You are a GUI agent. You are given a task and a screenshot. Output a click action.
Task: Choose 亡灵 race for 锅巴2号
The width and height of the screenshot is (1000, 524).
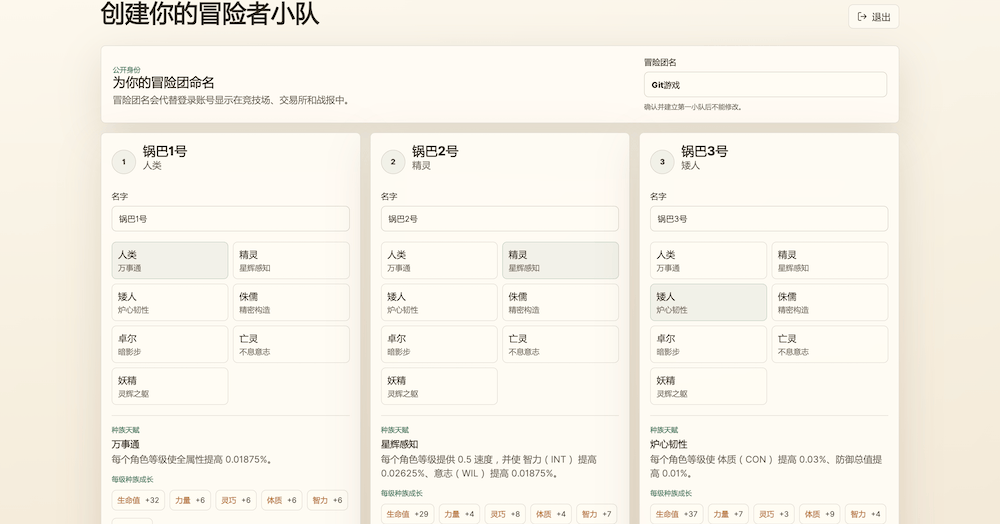pyautogui.click(x=560, y=344)
